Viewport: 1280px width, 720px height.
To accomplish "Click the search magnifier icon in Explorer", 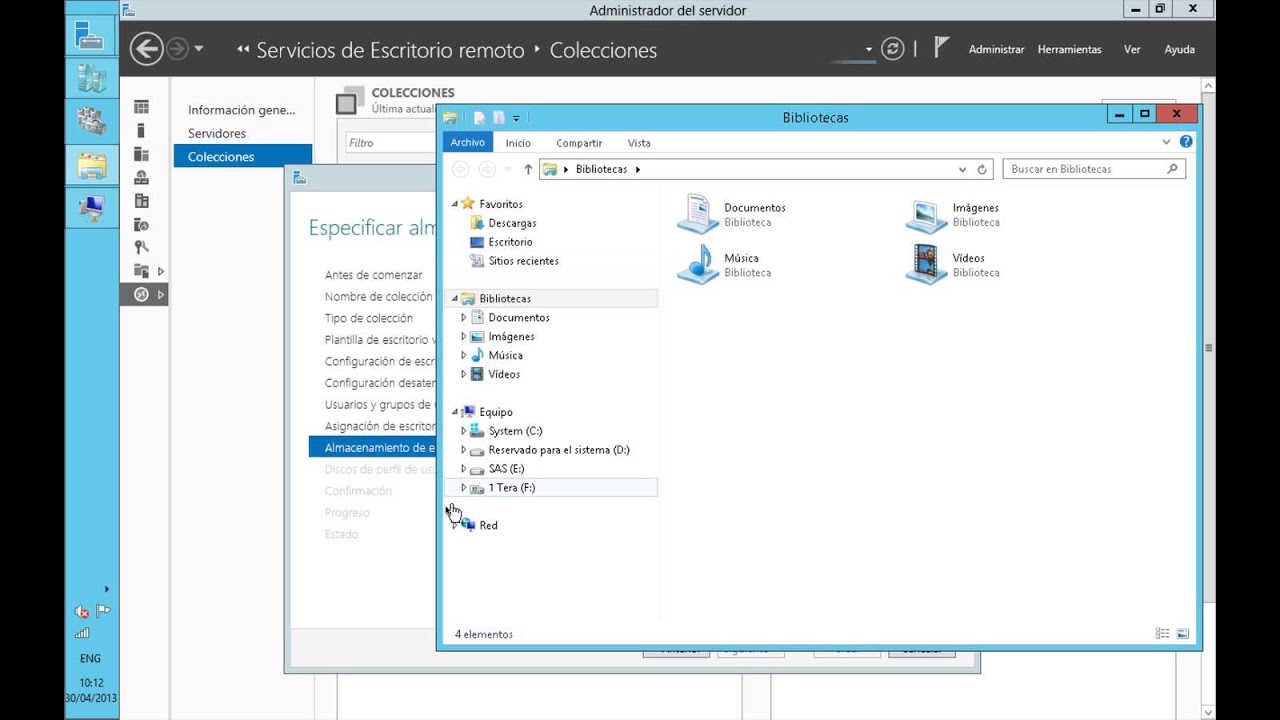I will pos(1173,169).
